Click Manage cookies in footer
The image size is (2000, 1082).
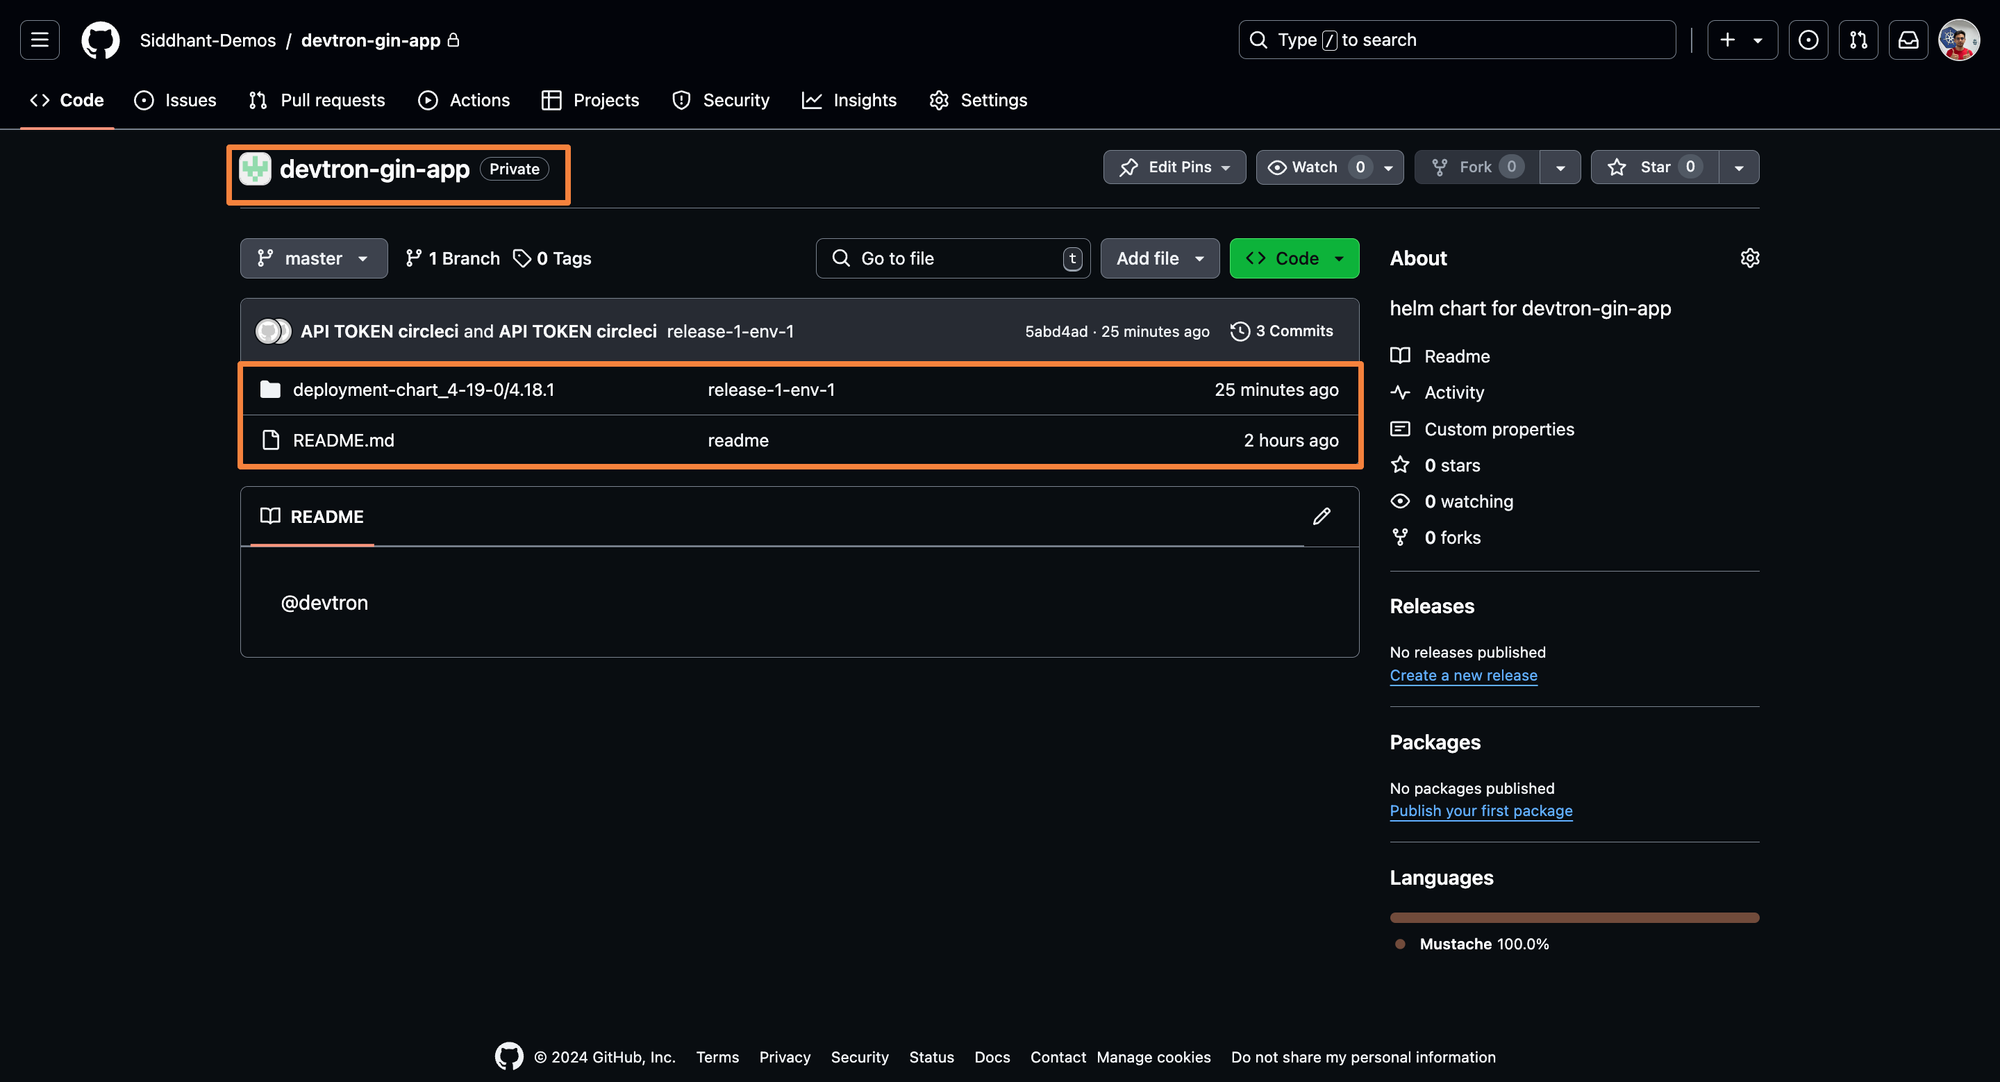[x=1153, y=1057]
